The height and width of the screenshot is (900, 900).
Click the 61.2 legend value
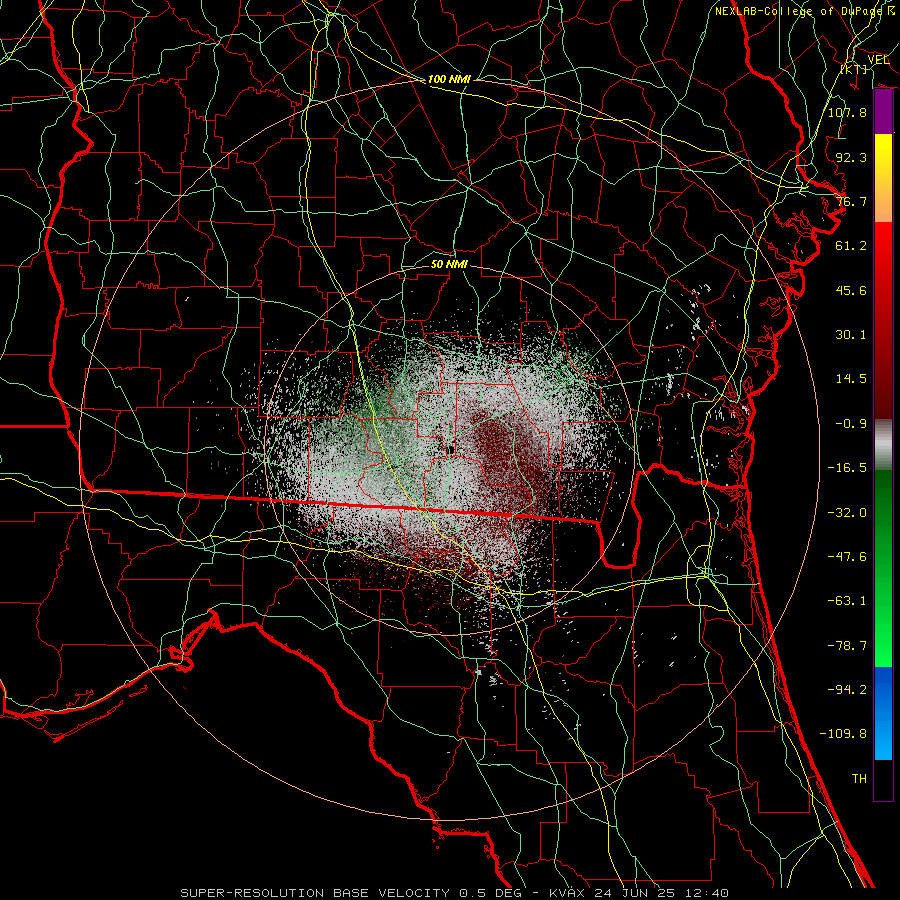pos(851,246)
